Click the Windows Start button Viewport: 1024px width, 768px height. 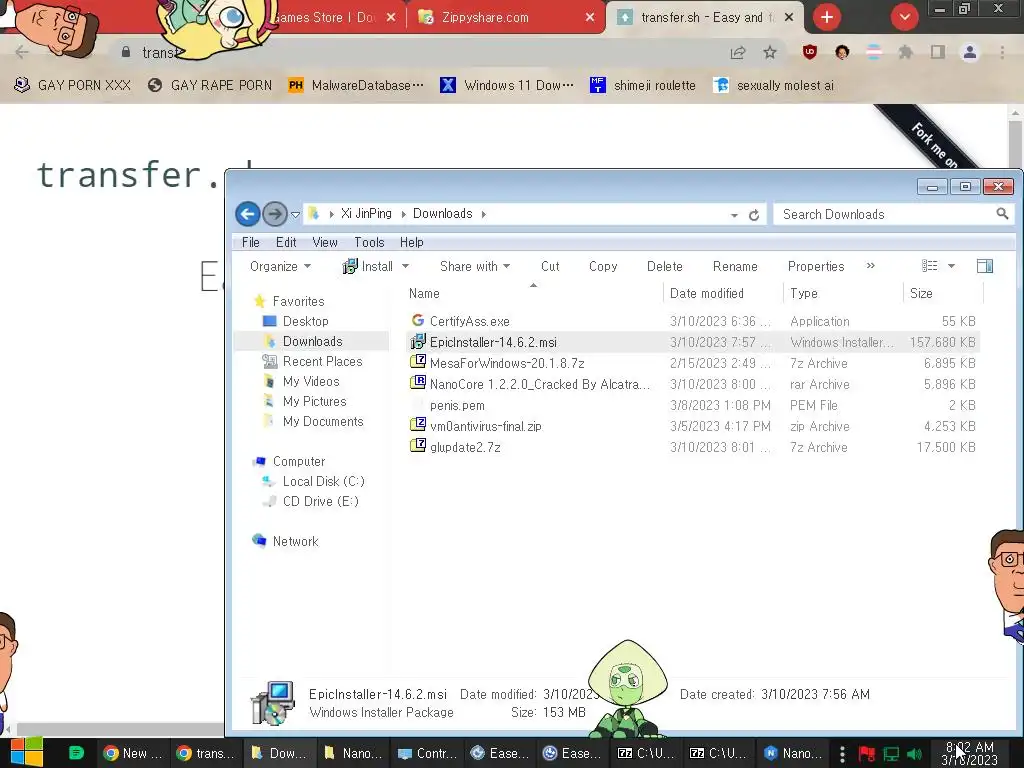tap(27, 753)
